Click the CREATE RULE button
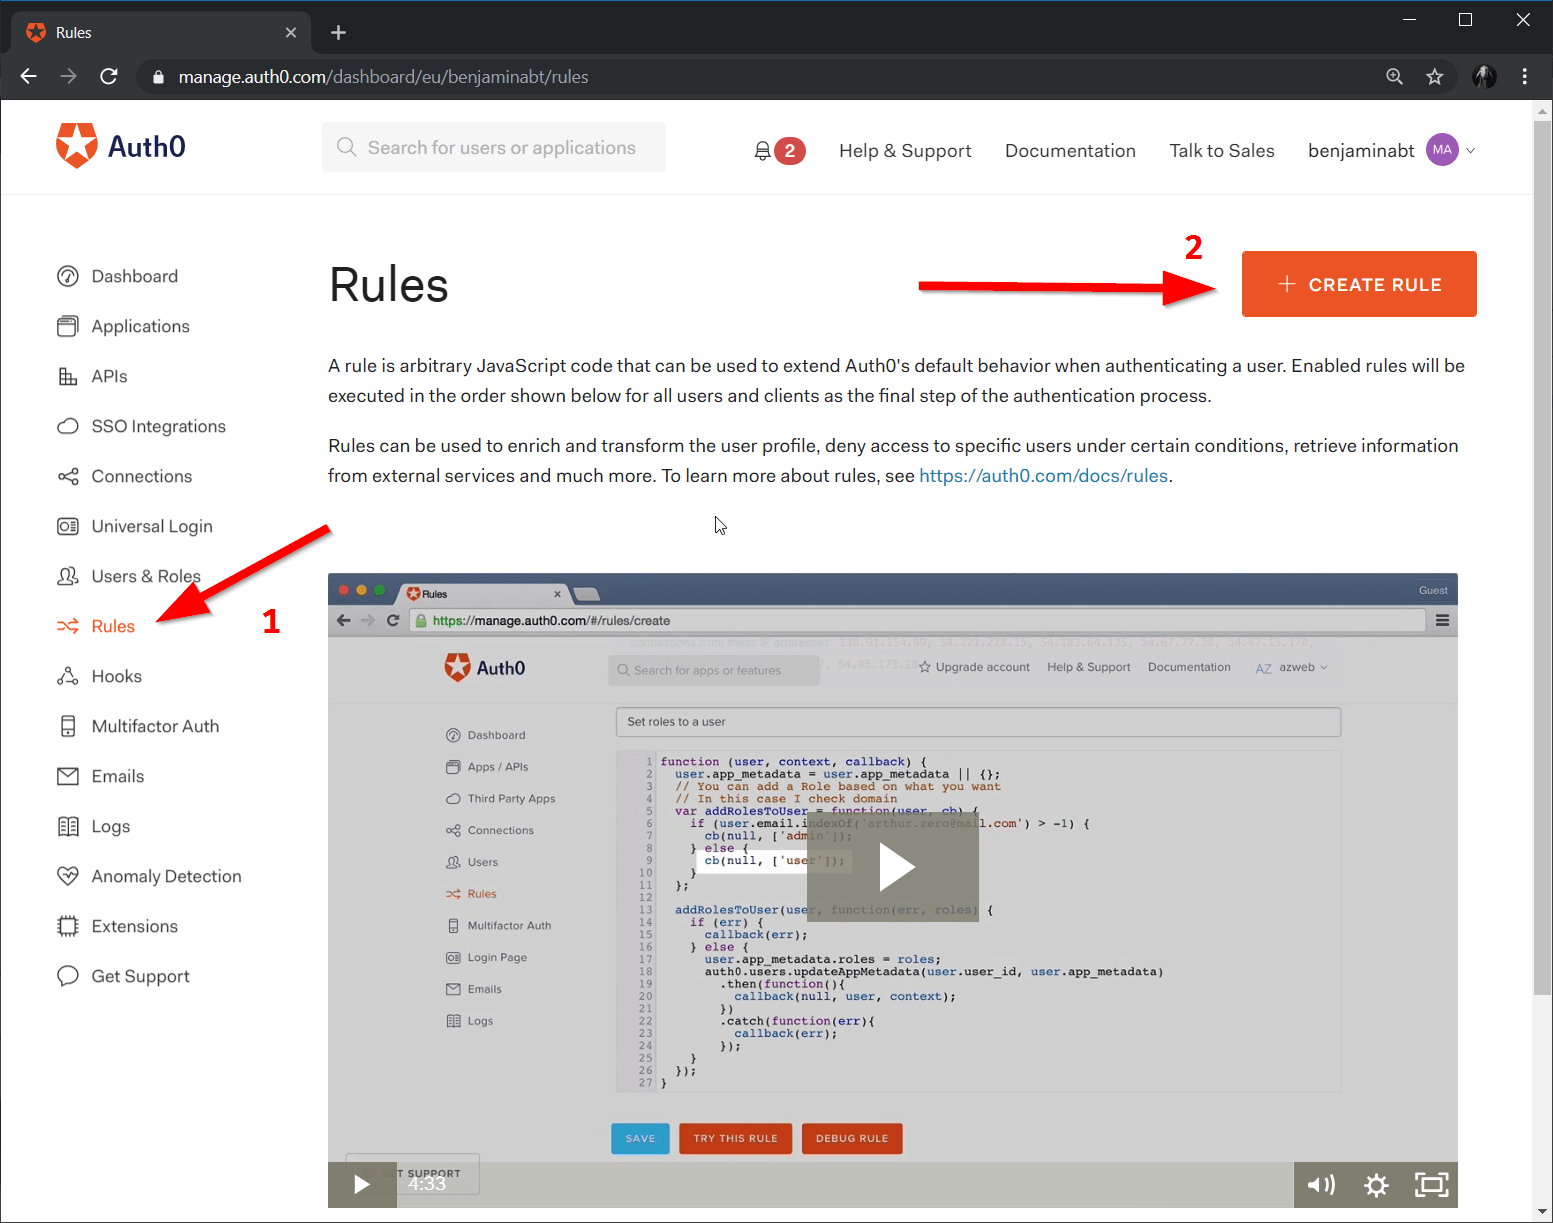 click(1358, 284)
